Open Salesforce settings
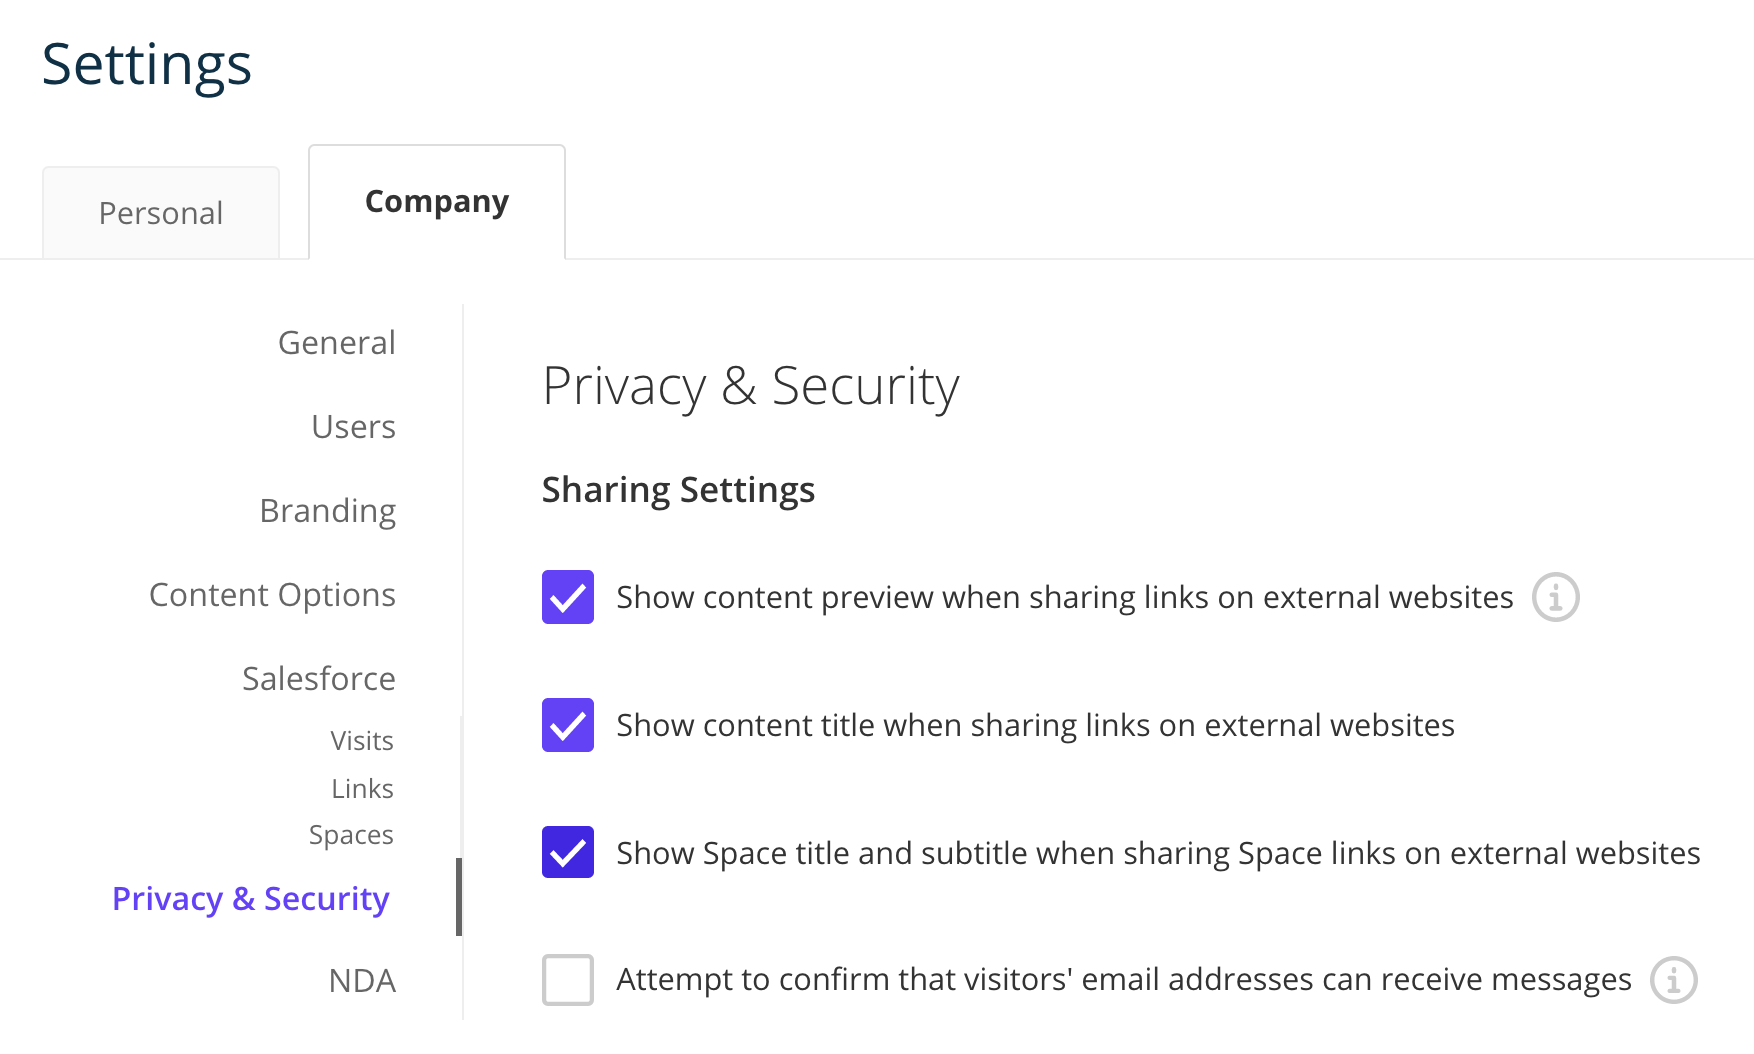 (317, 678)
